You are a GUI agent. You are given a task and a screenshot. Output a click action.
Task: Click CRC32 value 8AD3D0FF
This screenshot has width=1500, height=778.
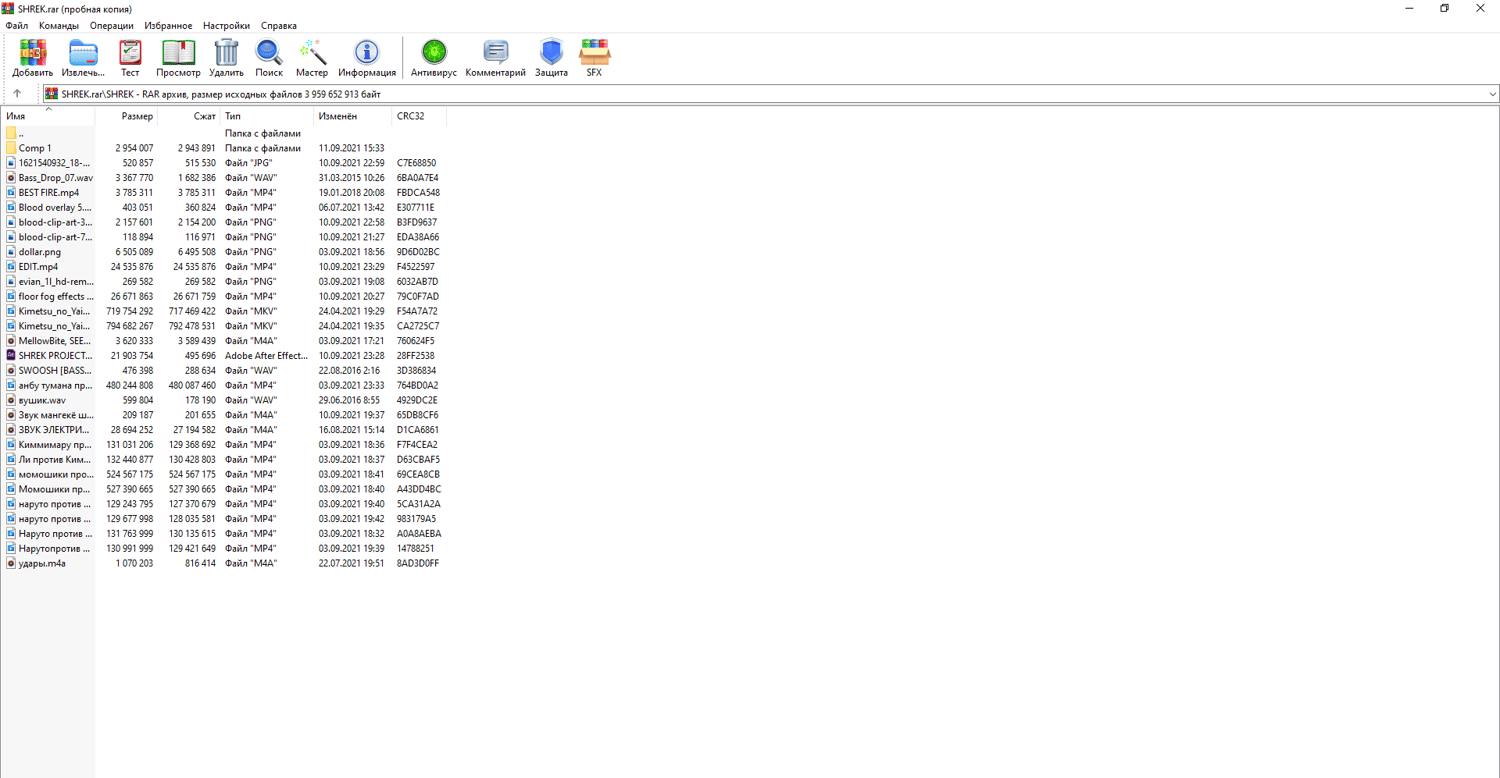pyautogui.click(x=417, y=563)
